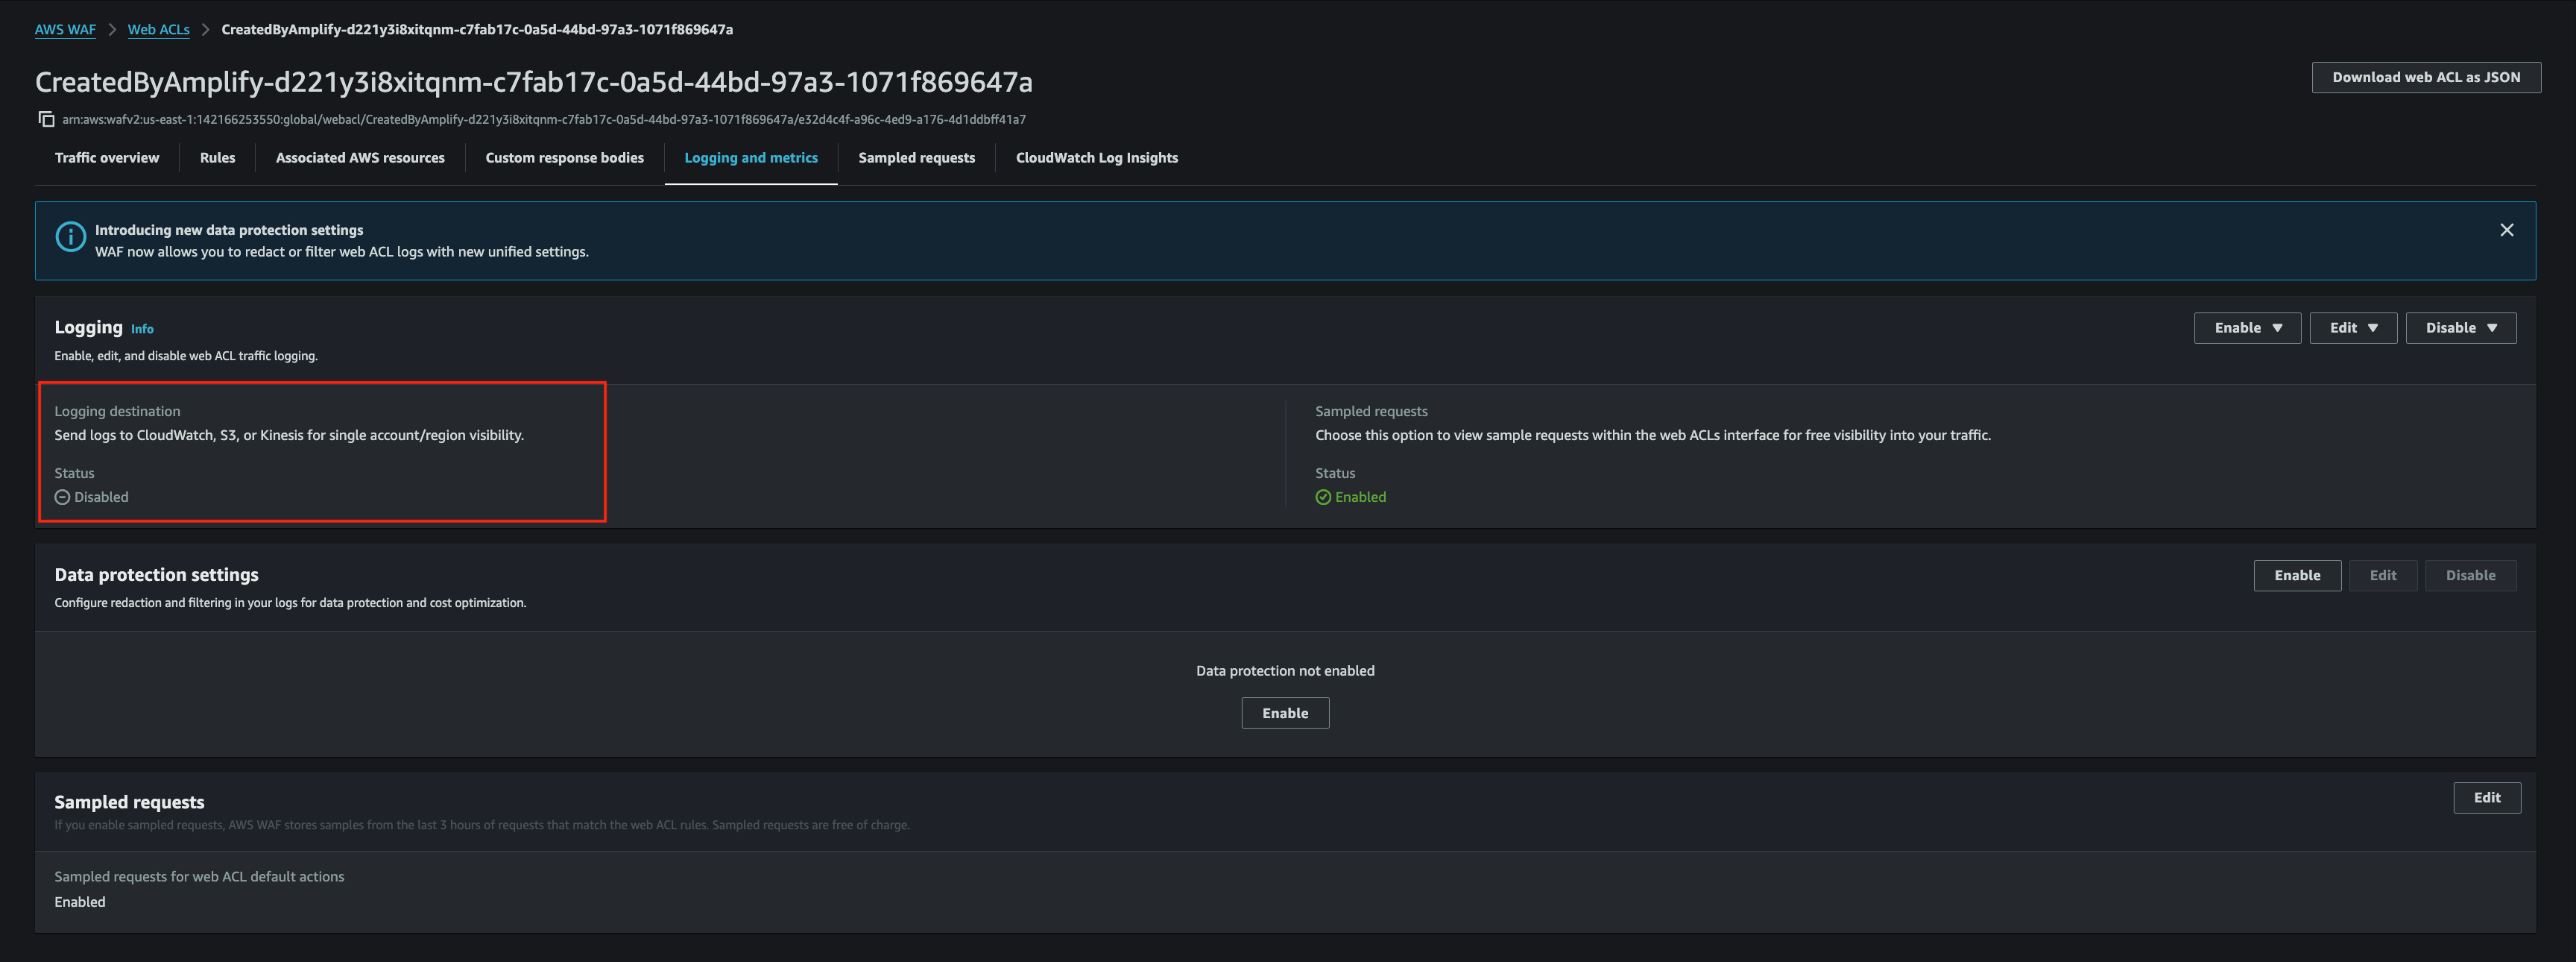Click the green Enabled status icon
2576x962 pixels.
pyautogui.click(x=1323, y=497)
